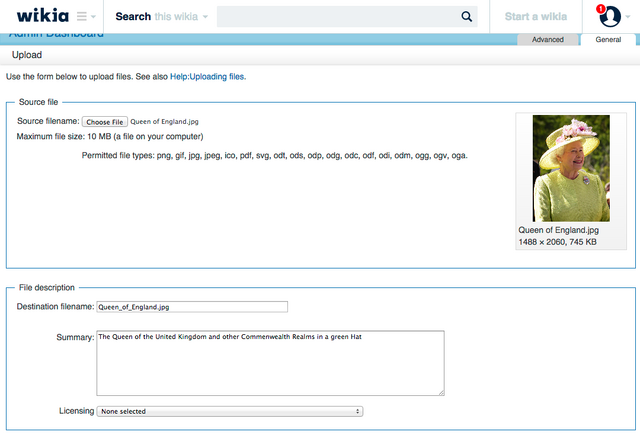640x435 pixels.
Task: Click Start a wikia
Action: 536,16
